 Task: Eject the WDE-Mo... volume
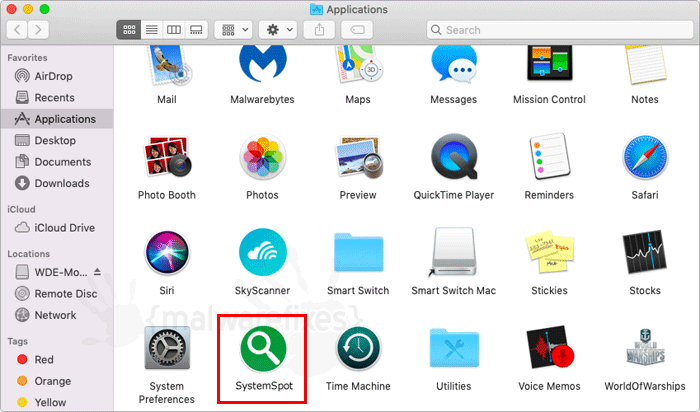(97, 272)
